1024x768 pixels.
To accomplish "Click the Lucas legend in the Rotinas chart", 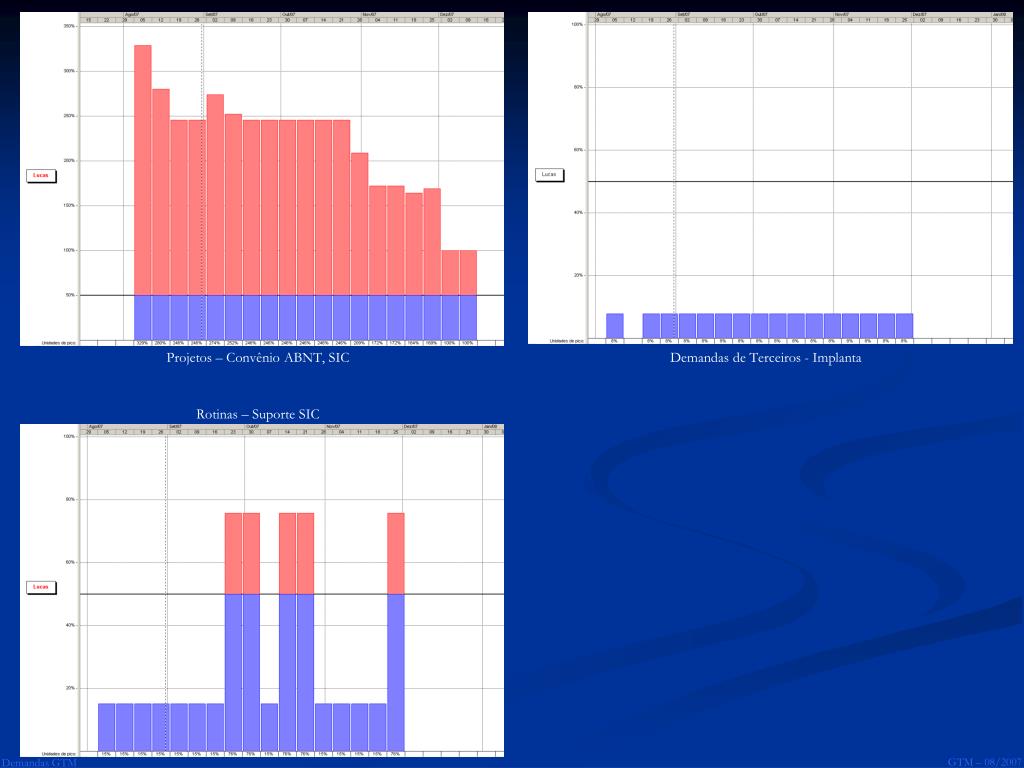I will [40, 586].
